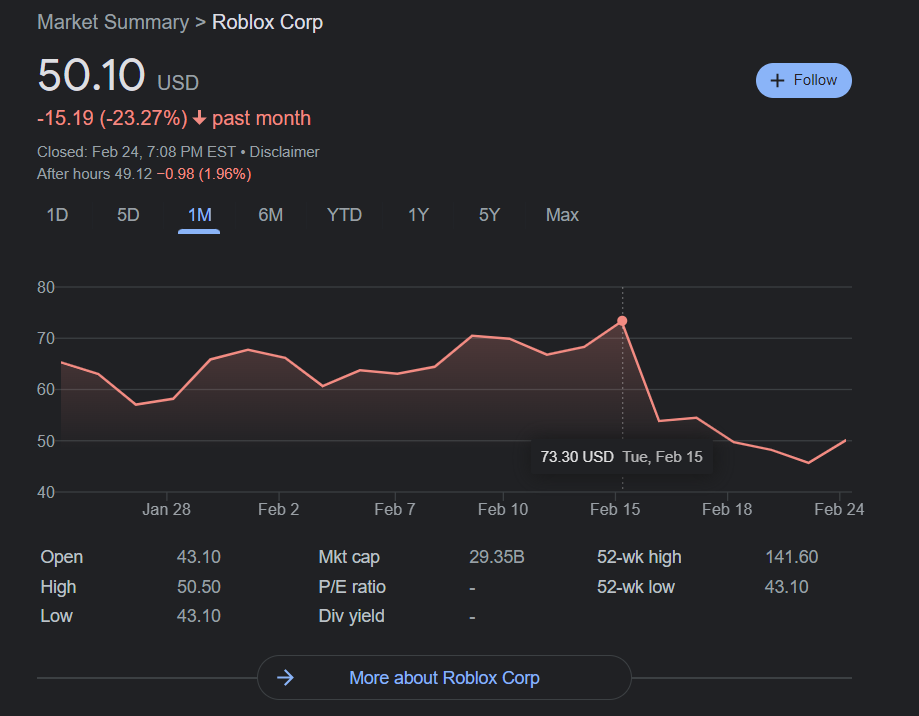Switch to the 6M chart range
Image resolution: width=919 pixels, height=716 pixels.
click(271, 215)
